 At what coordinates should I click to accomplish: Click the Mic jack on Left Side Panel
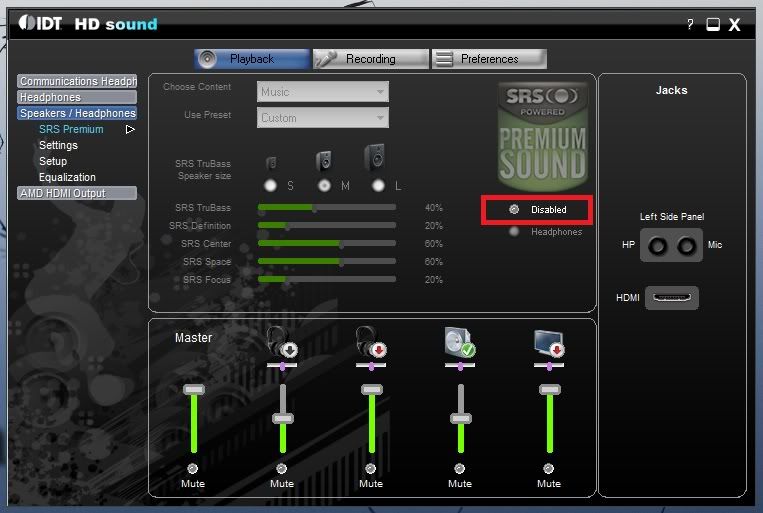click(x=687, y=246)
